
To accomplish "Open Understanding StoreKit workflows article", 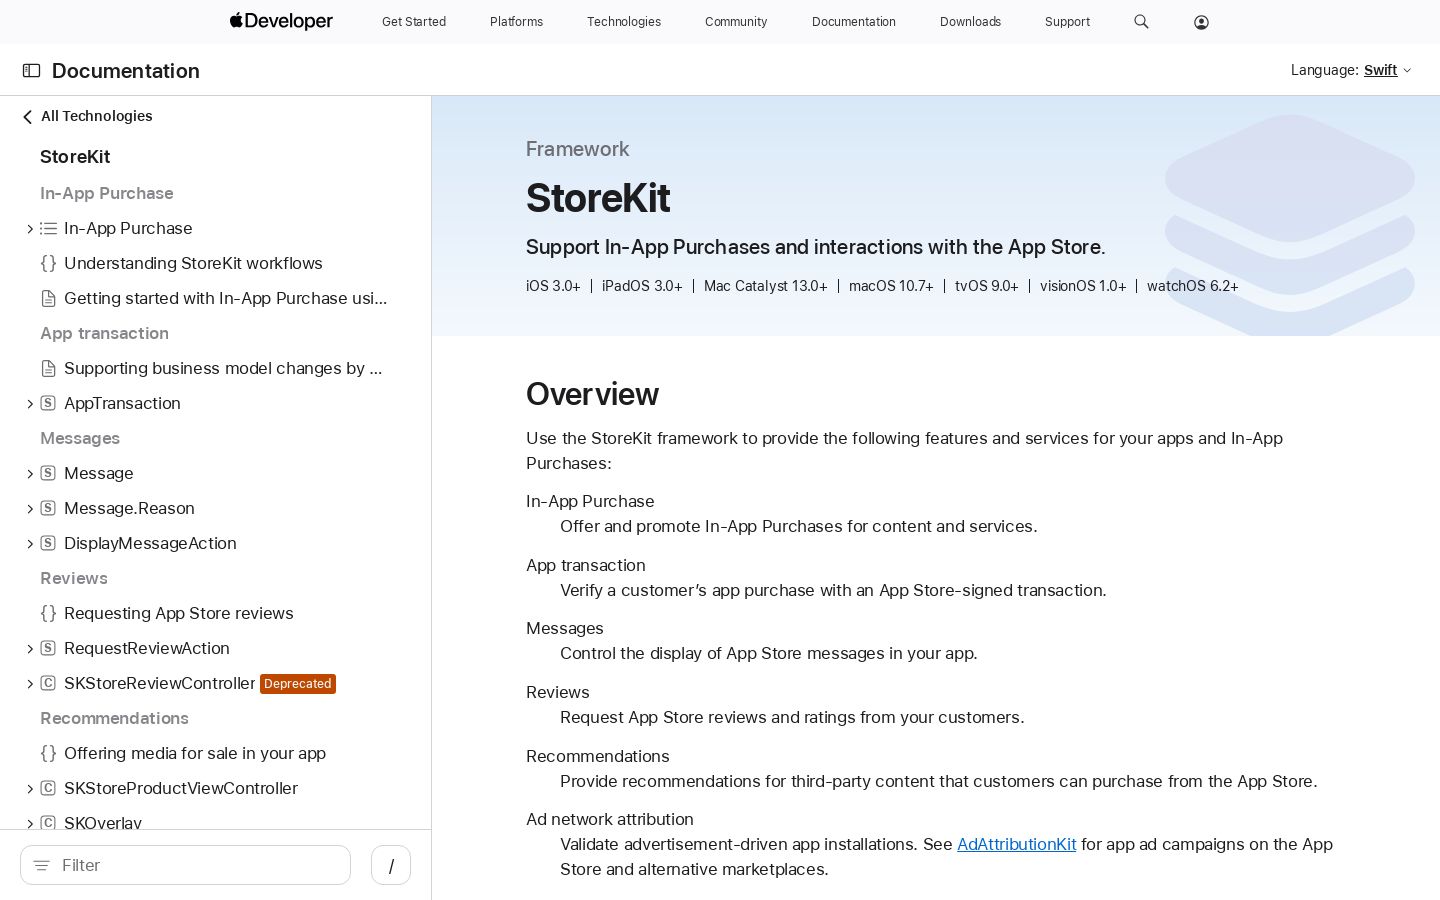I will (x=193, y=264).
